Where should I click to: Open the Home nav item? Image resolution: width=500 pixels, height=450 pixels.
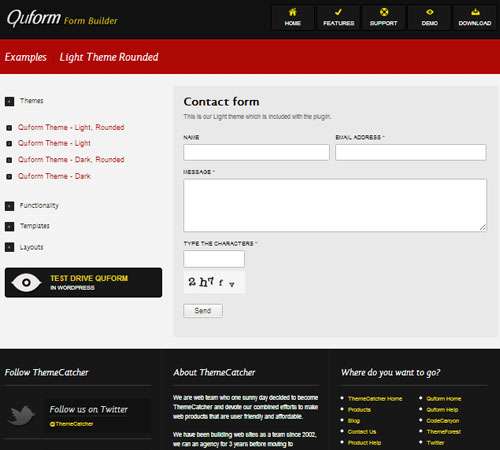[x=293, y=18]
